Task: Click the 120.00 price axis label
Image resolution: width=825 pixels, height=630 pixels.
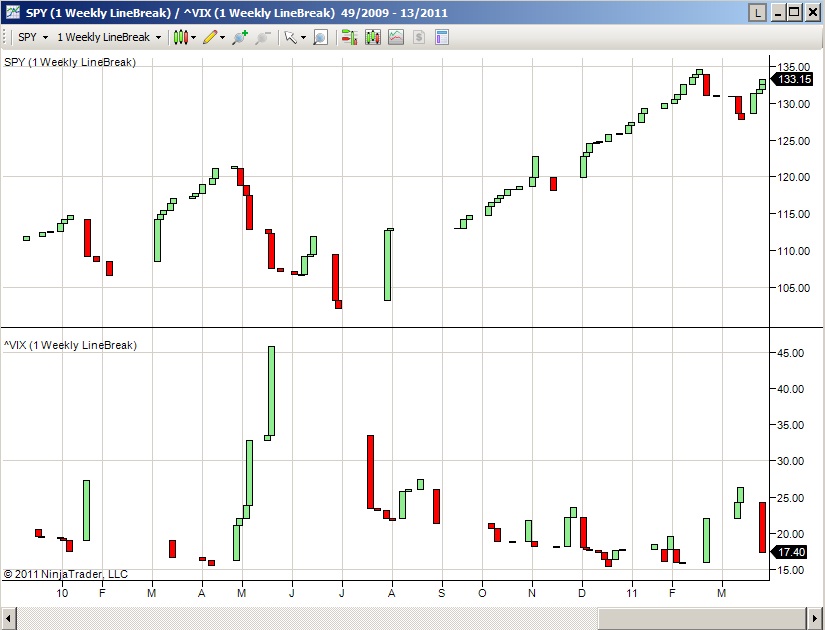Action: [793, 177]
